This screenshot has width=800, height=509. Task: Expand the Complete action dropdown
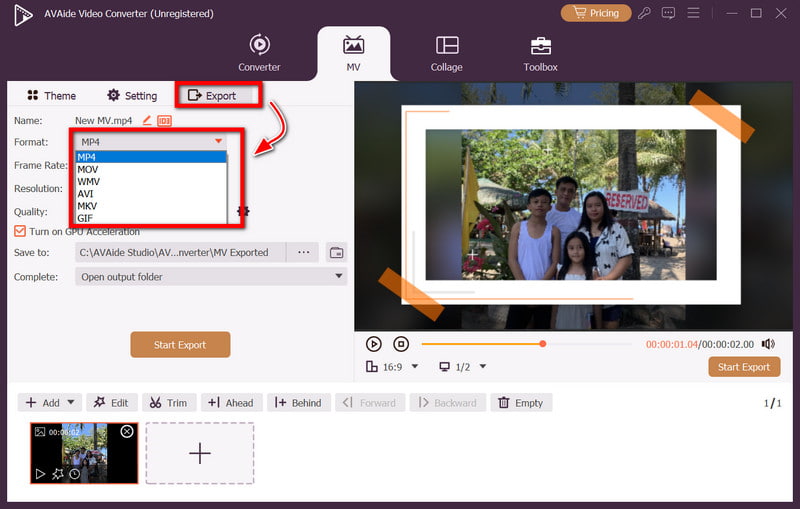[x=211, y=277]
